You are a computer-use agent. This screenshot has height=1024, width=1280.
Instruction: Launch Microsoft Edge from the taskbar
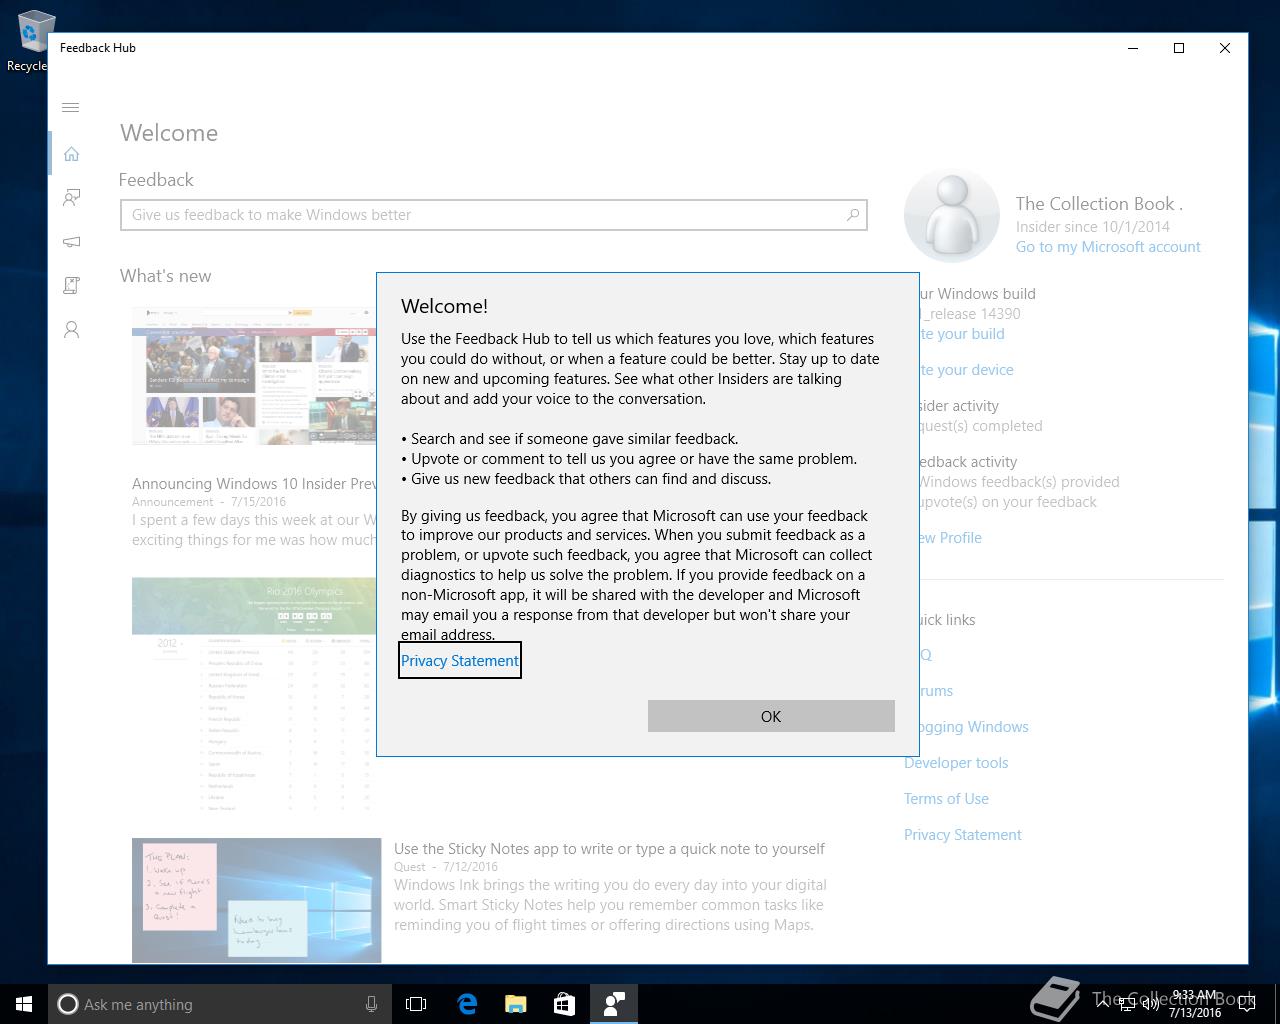click(467, 1004)
